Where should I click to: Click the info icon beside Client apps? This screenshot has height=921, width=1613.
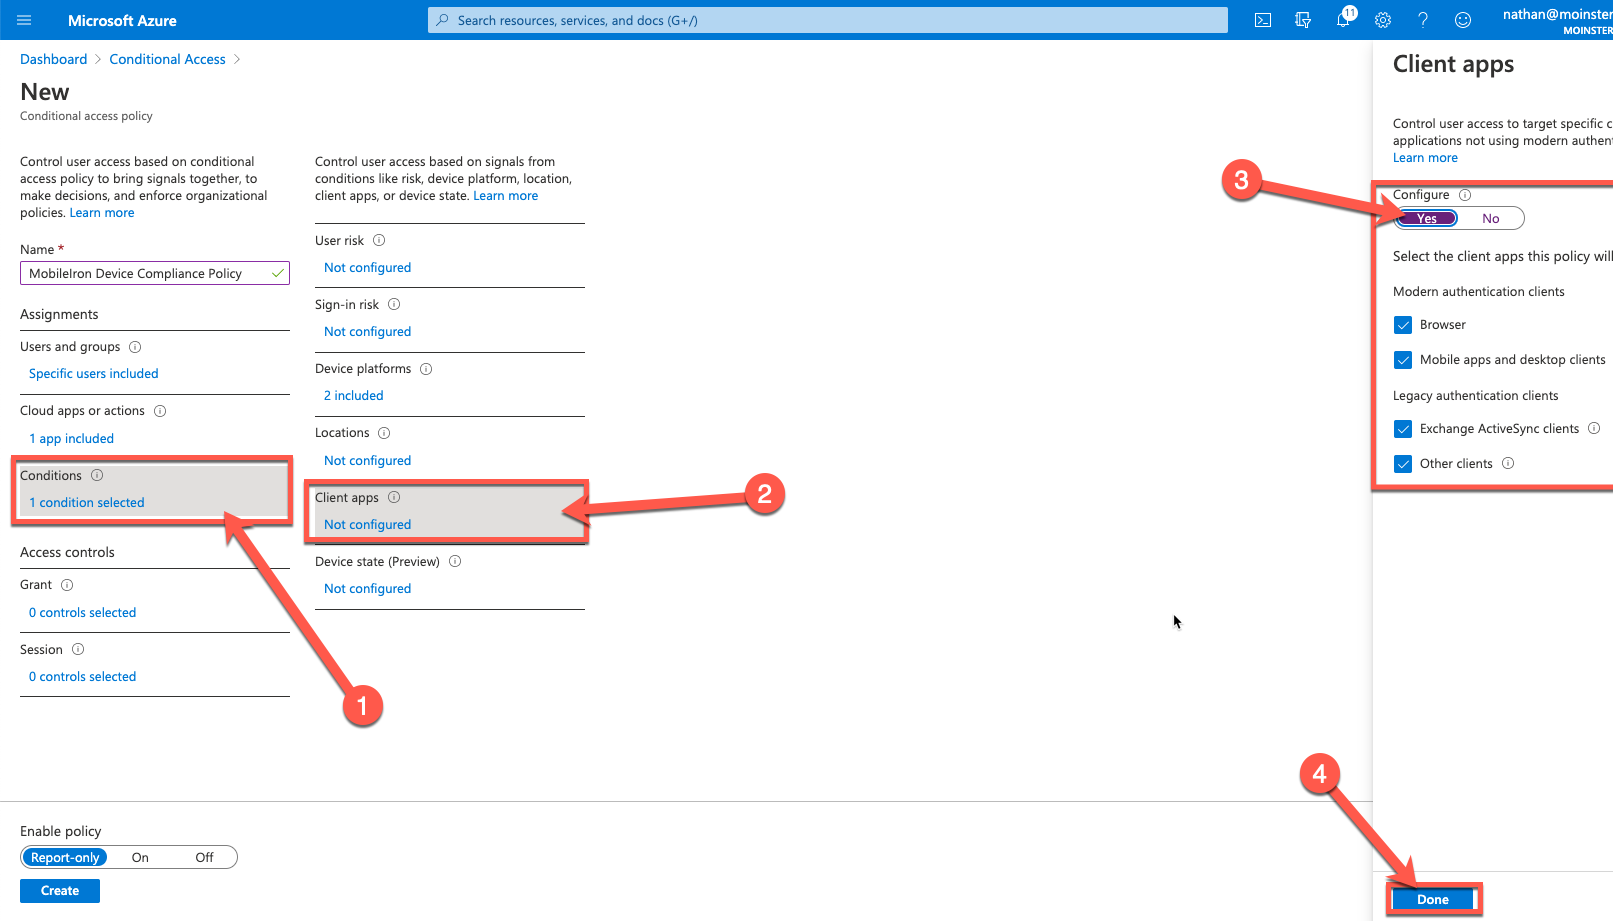click(x=394, y=496)
